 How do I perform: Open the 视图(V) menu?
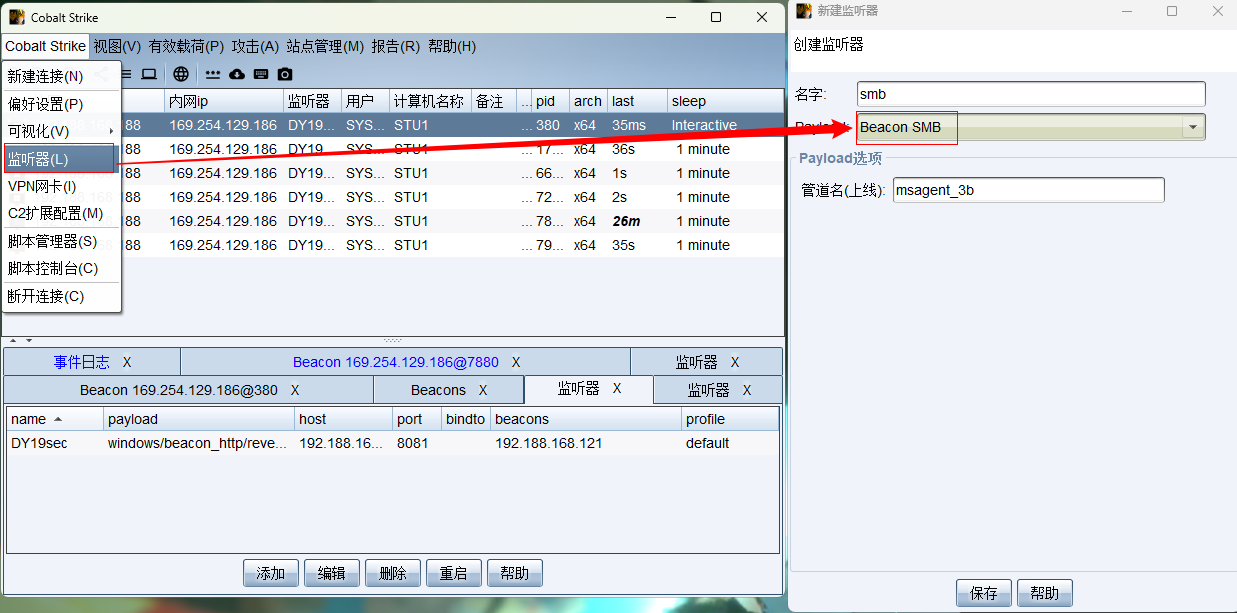[117, 46]
